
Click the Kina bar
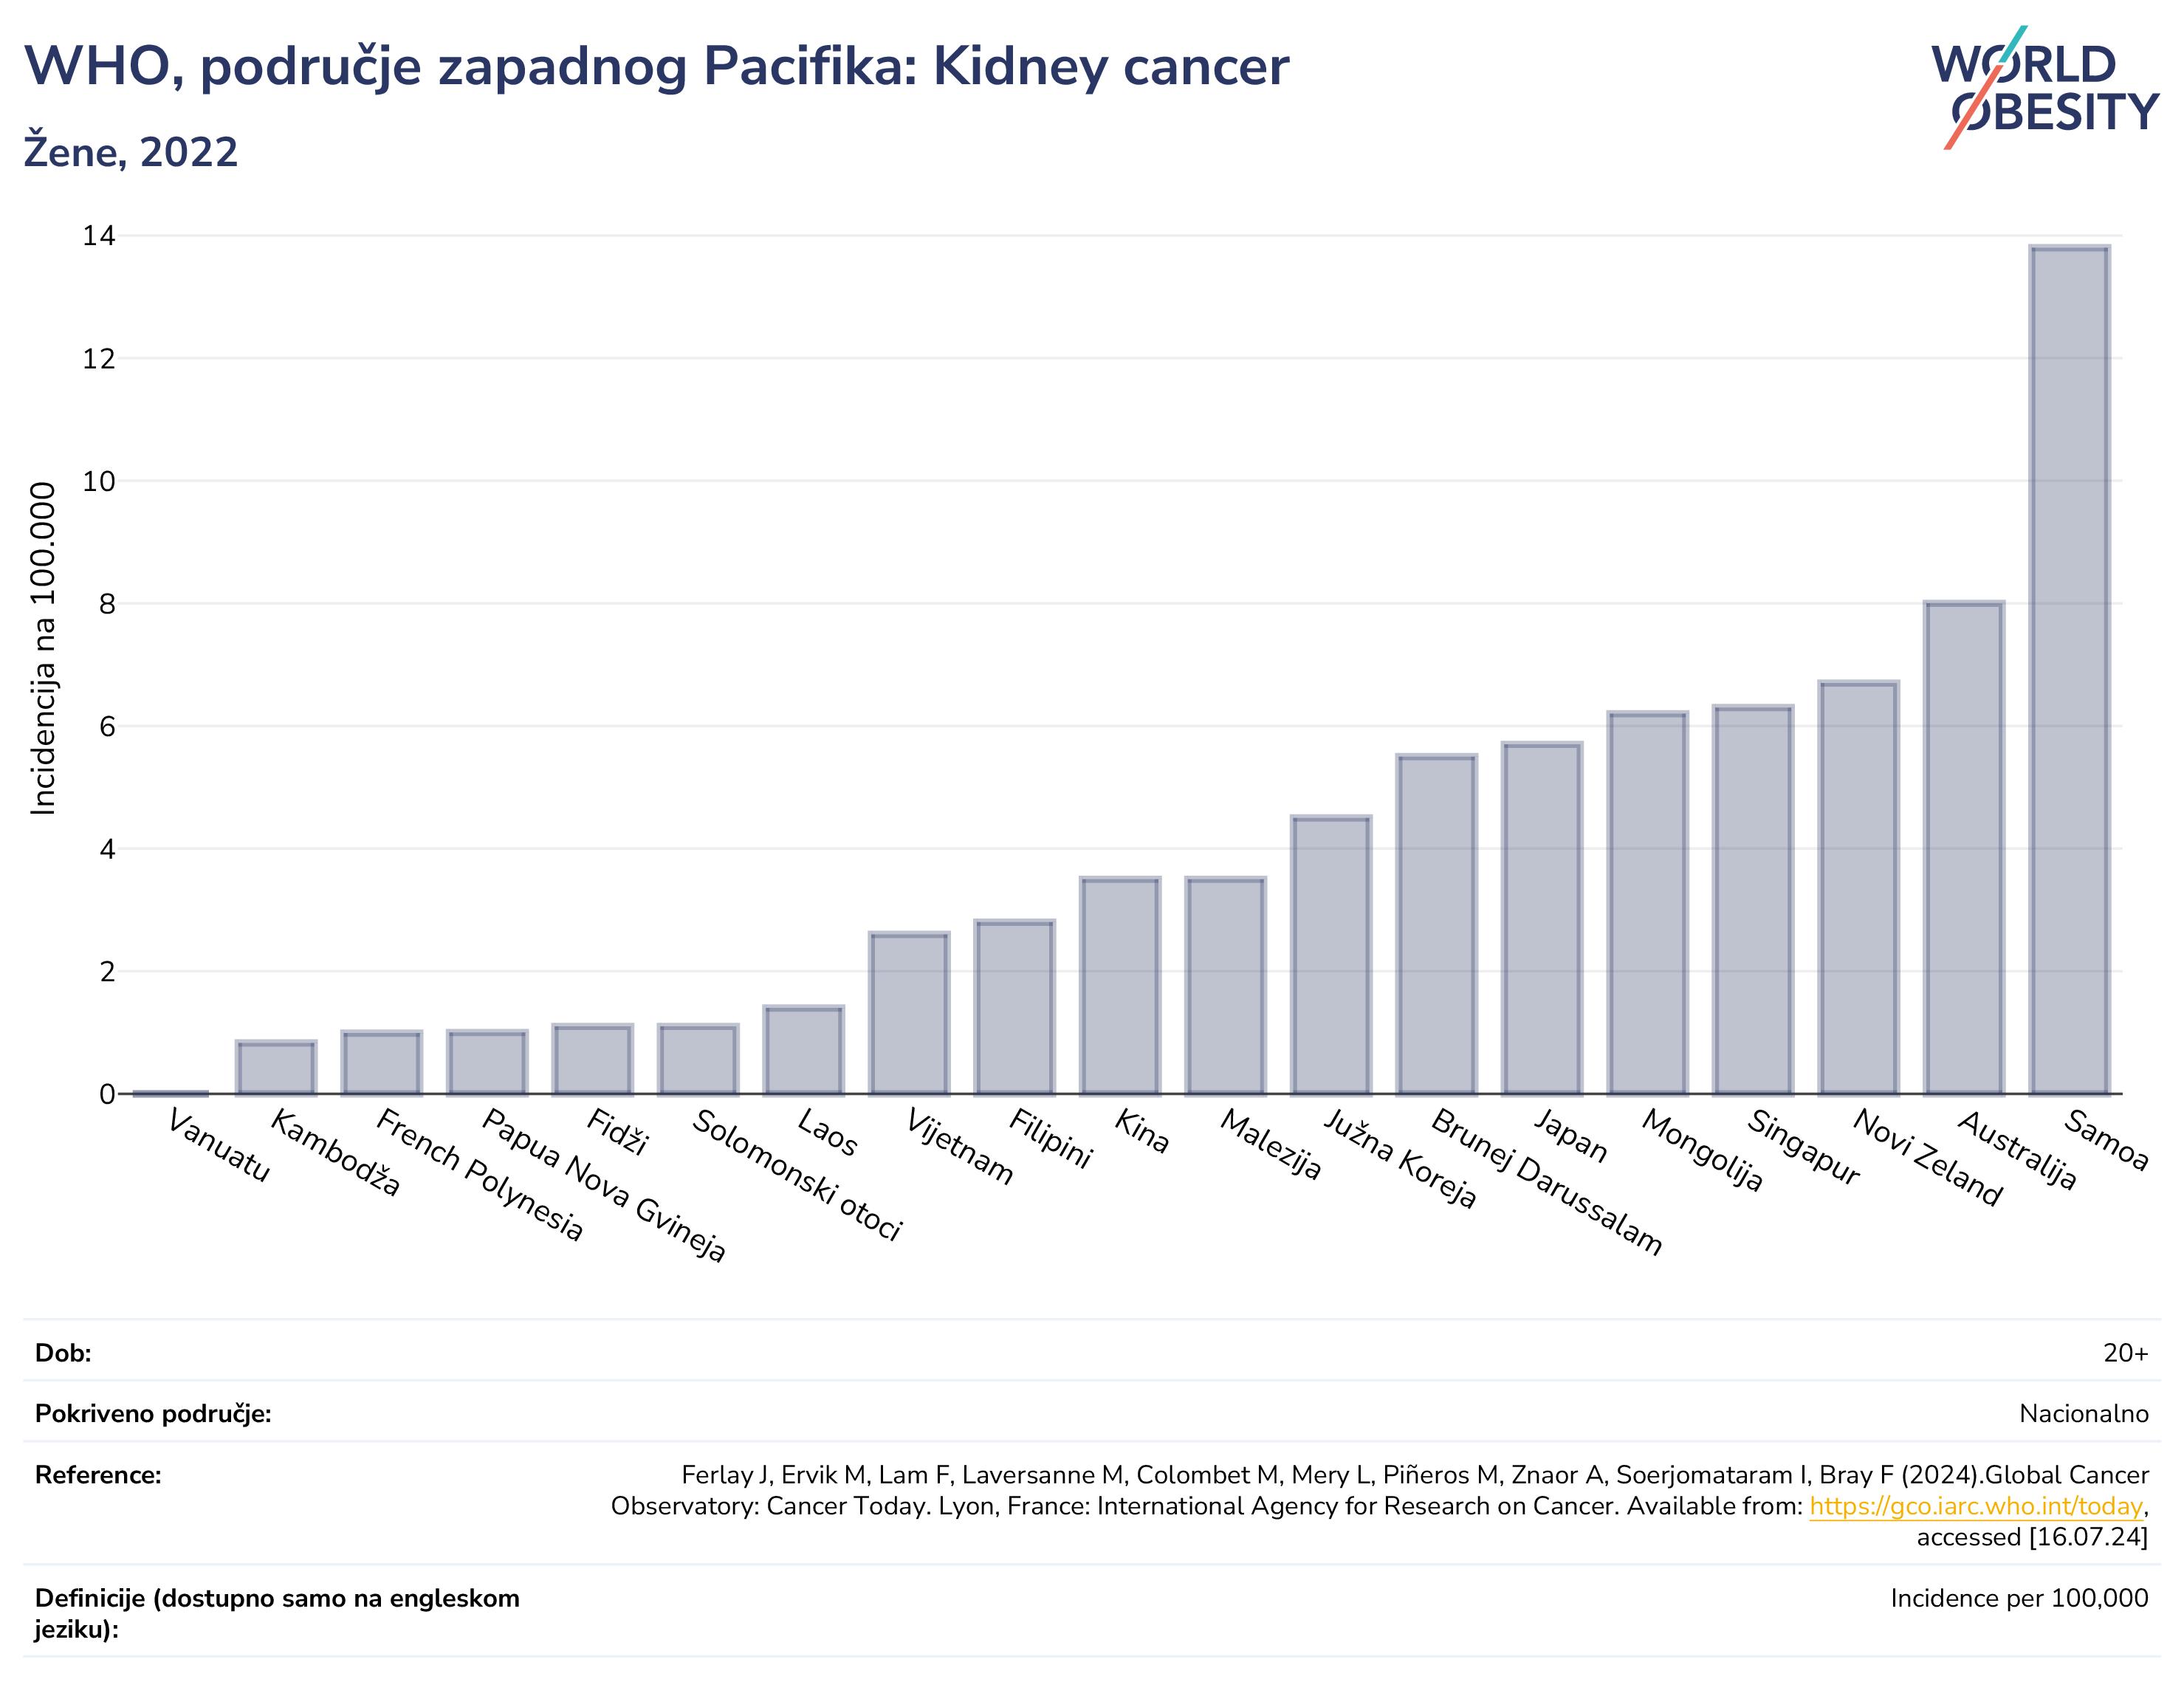(1120, 986)
